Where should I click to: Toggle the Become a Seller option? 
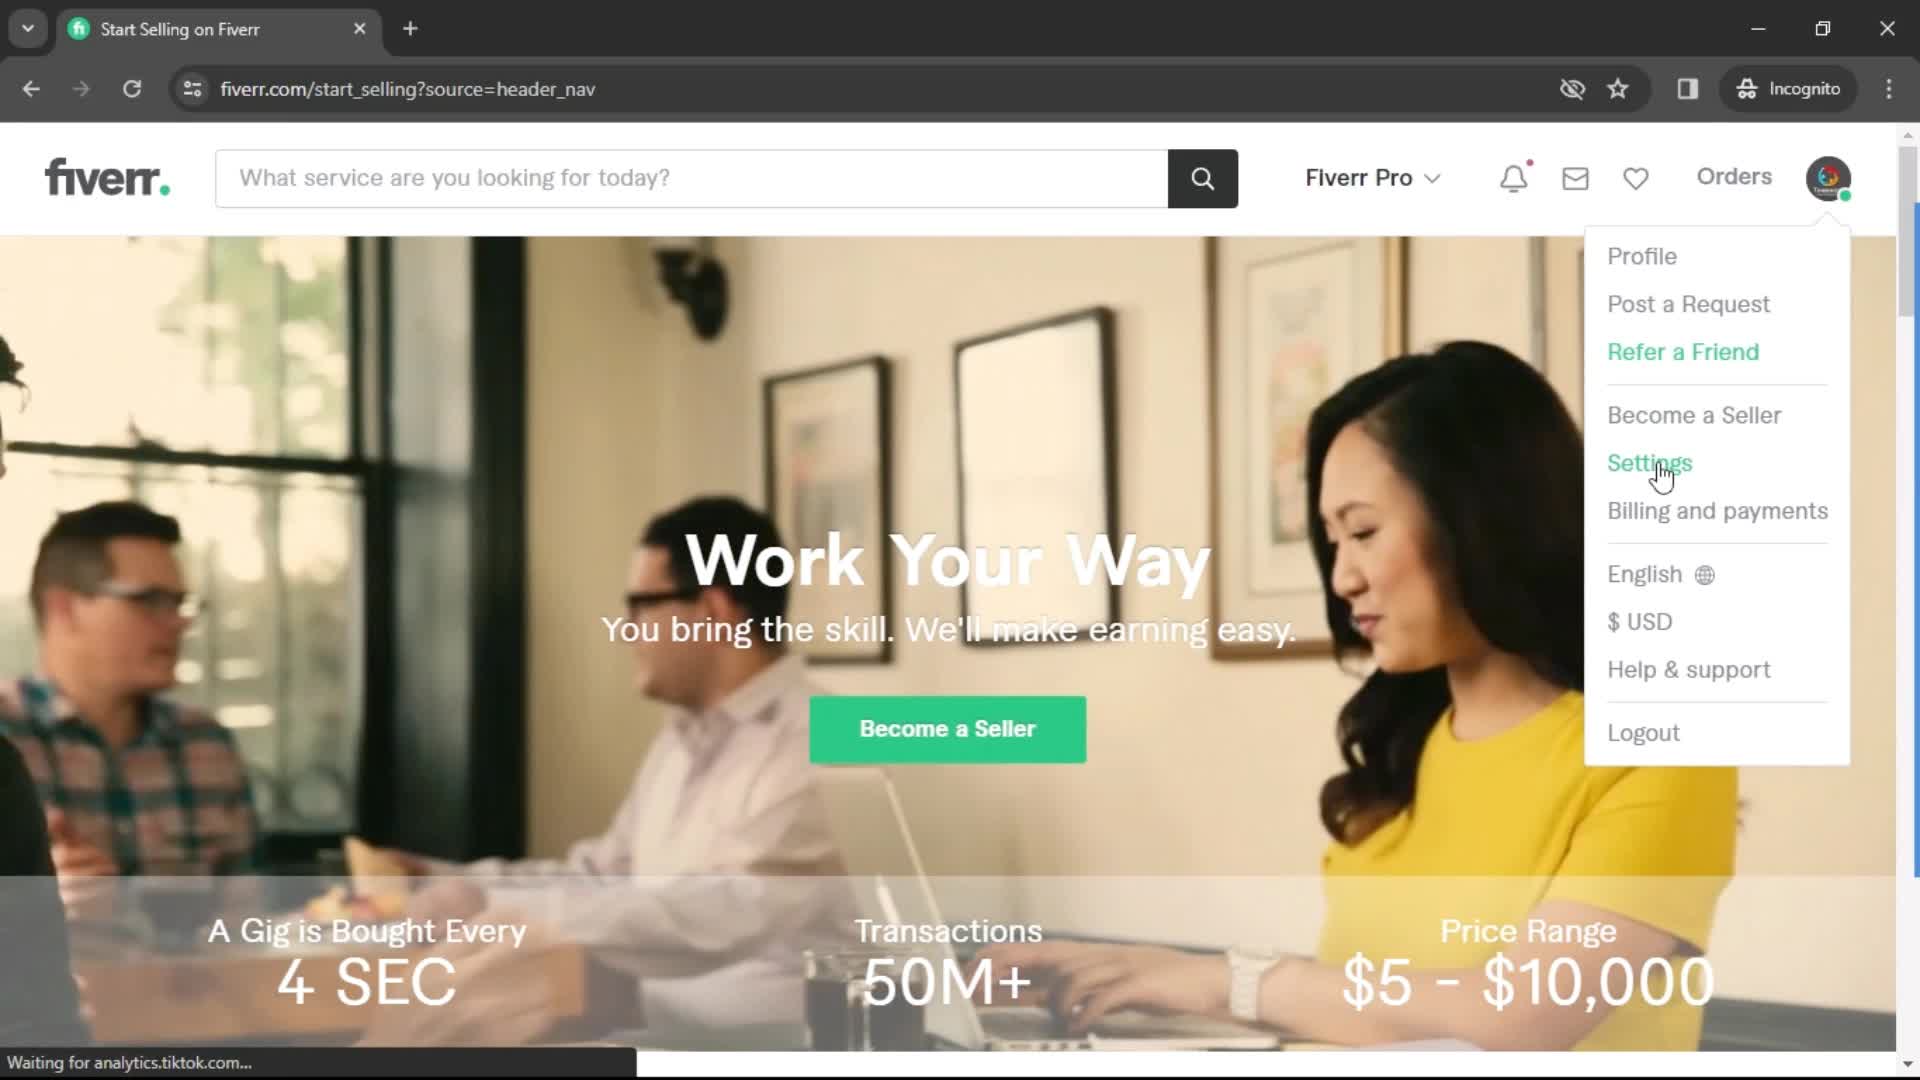(1693, 414)
